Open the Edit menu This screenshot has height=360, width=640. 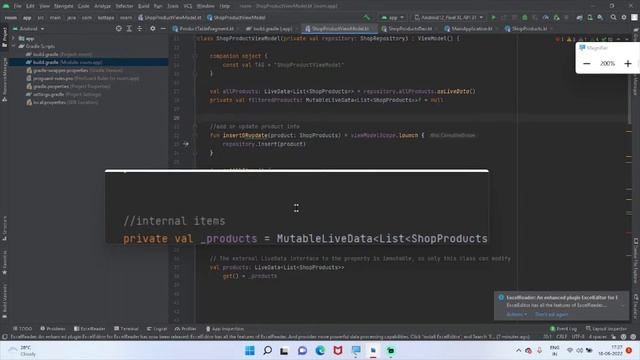pos(31,6)
